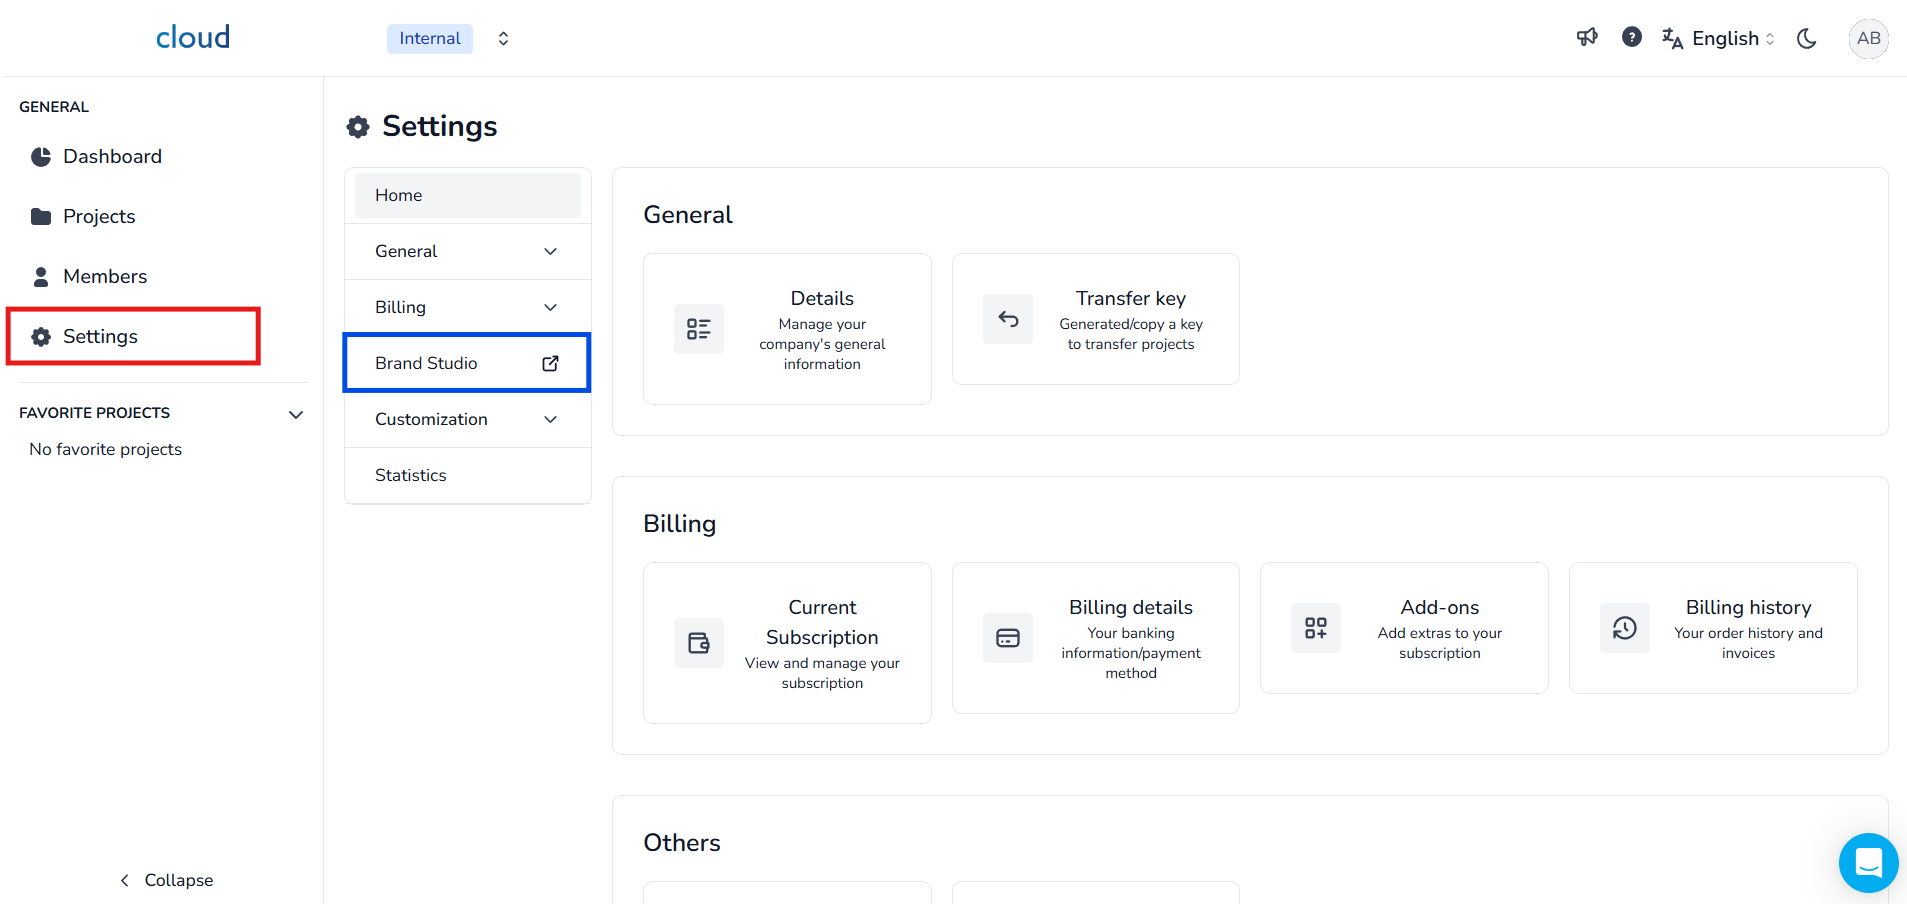Expand the Customization settings submenu
The width and height of the screenshot is (1907, 904).
[x=550, y=420]
